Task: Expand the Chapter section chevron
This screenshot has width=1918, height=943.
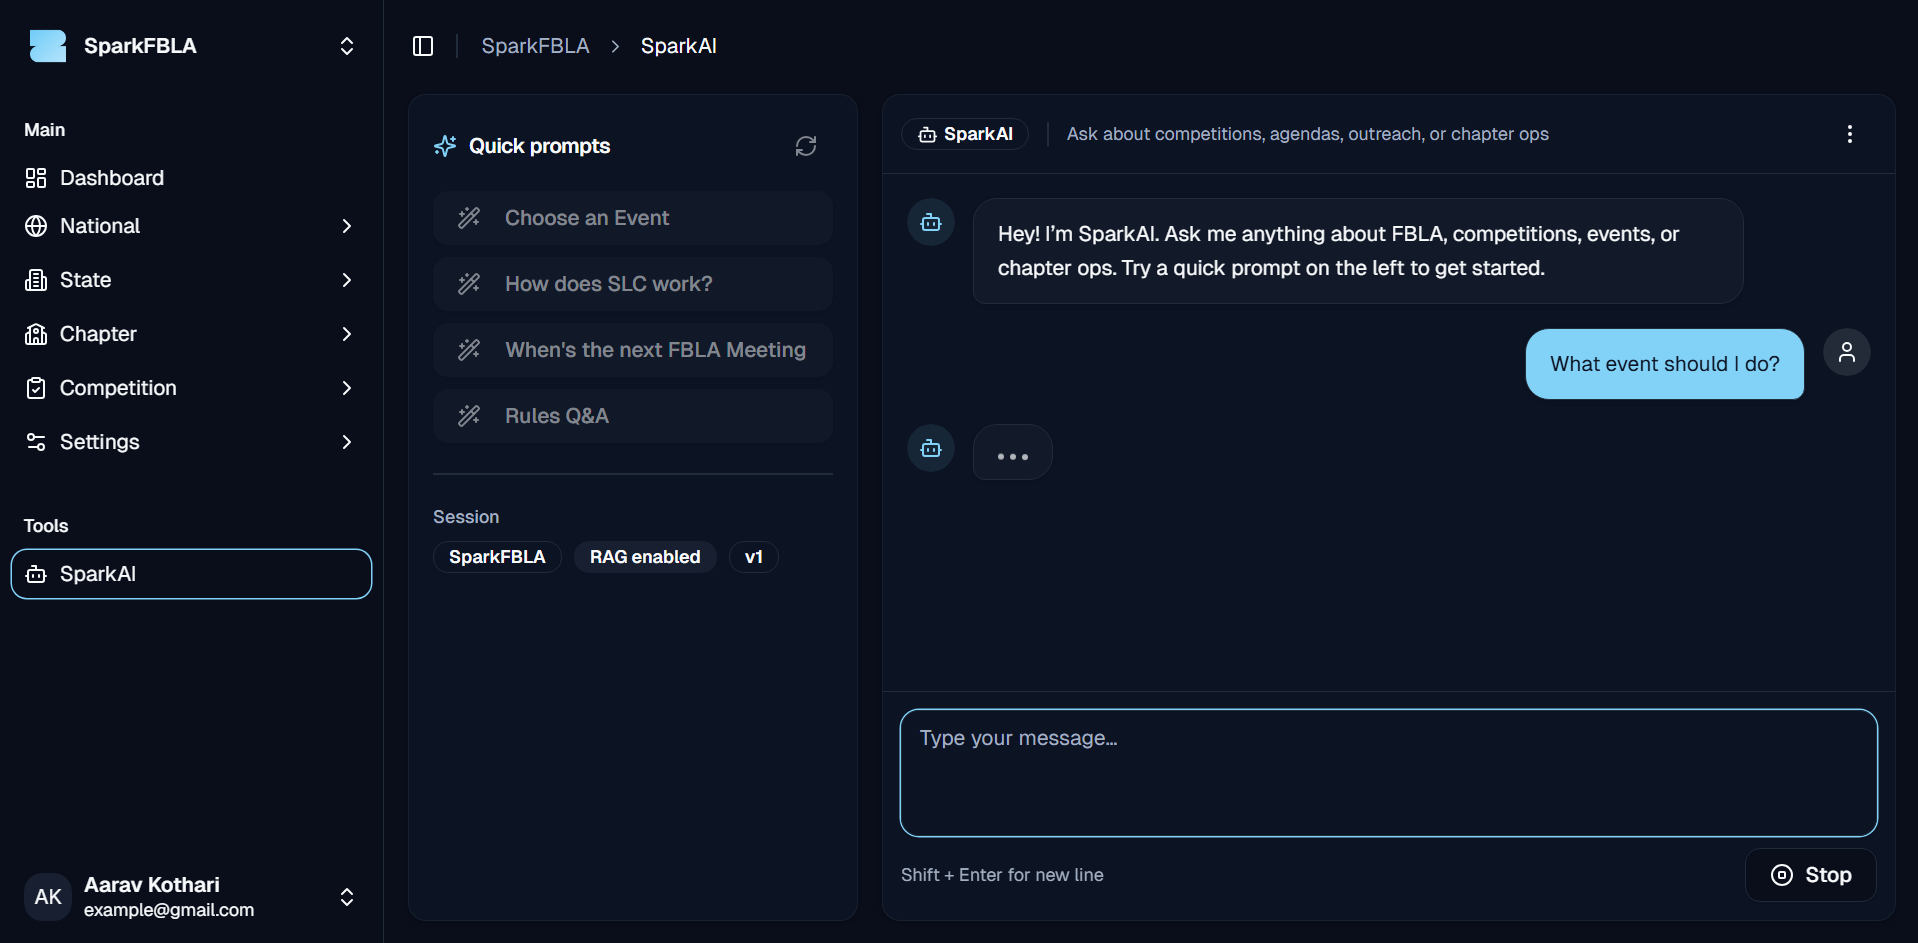Action: pyautogui.click(x=347, y=334)
